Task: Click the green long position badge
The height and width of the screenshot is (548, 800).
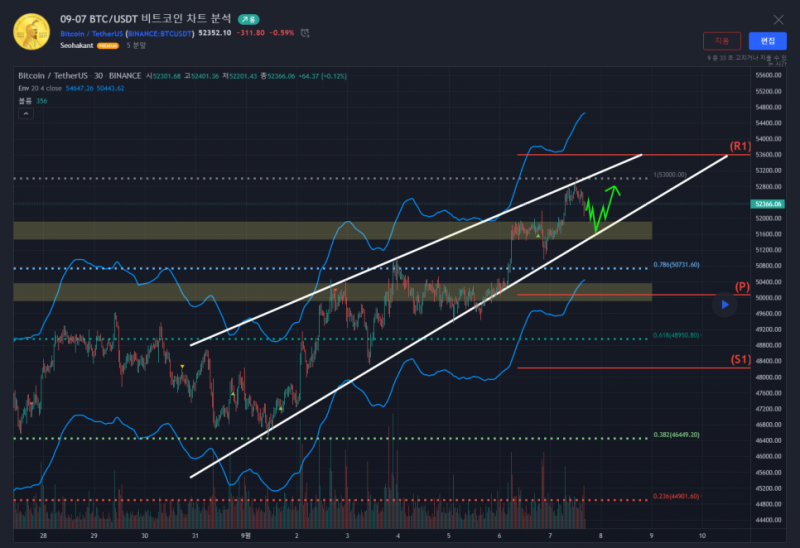Action: (x=249, y=19)
